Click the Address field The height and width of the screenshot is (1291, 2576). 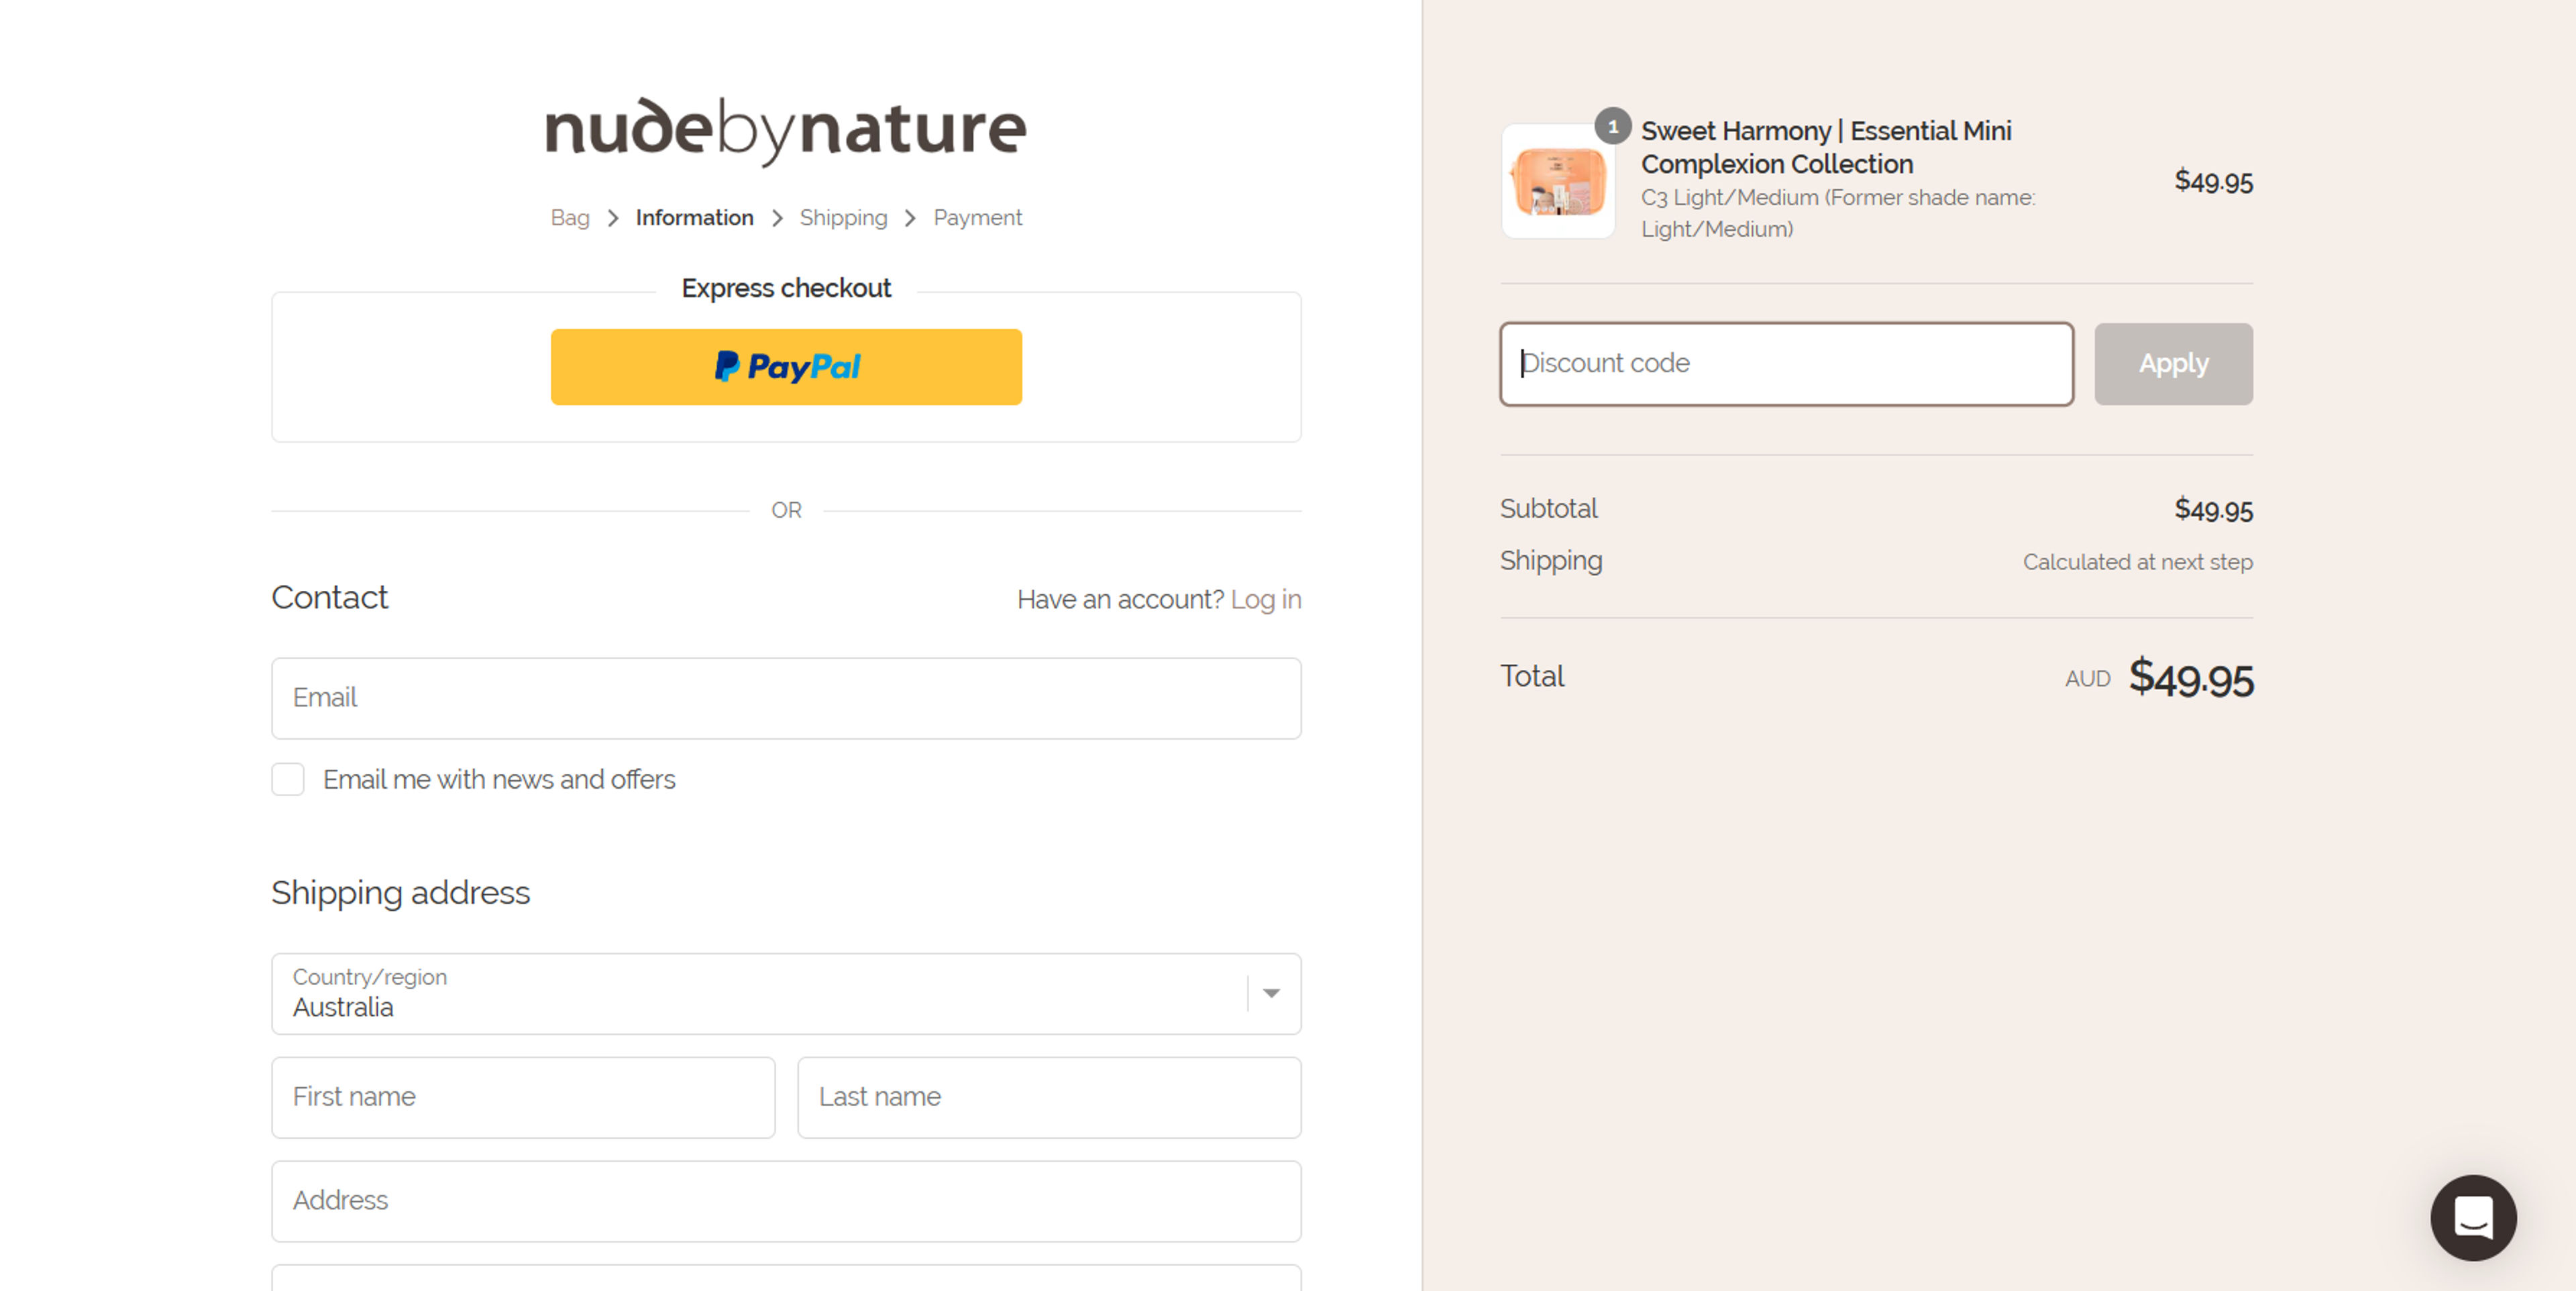tap(786, 1201)
